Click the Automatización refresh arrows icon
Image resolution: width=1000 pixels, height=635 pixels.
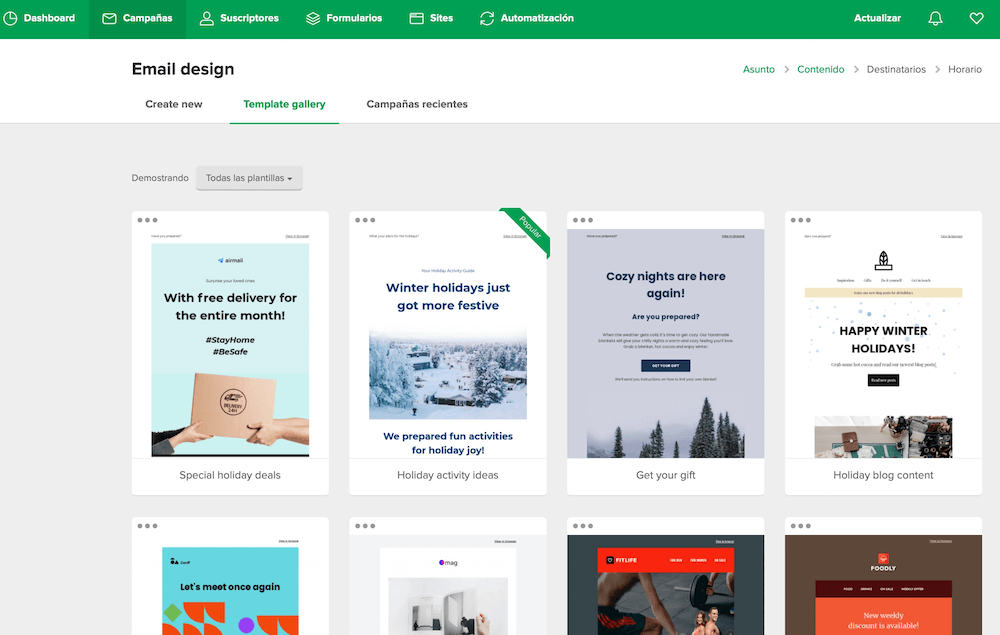487,18
